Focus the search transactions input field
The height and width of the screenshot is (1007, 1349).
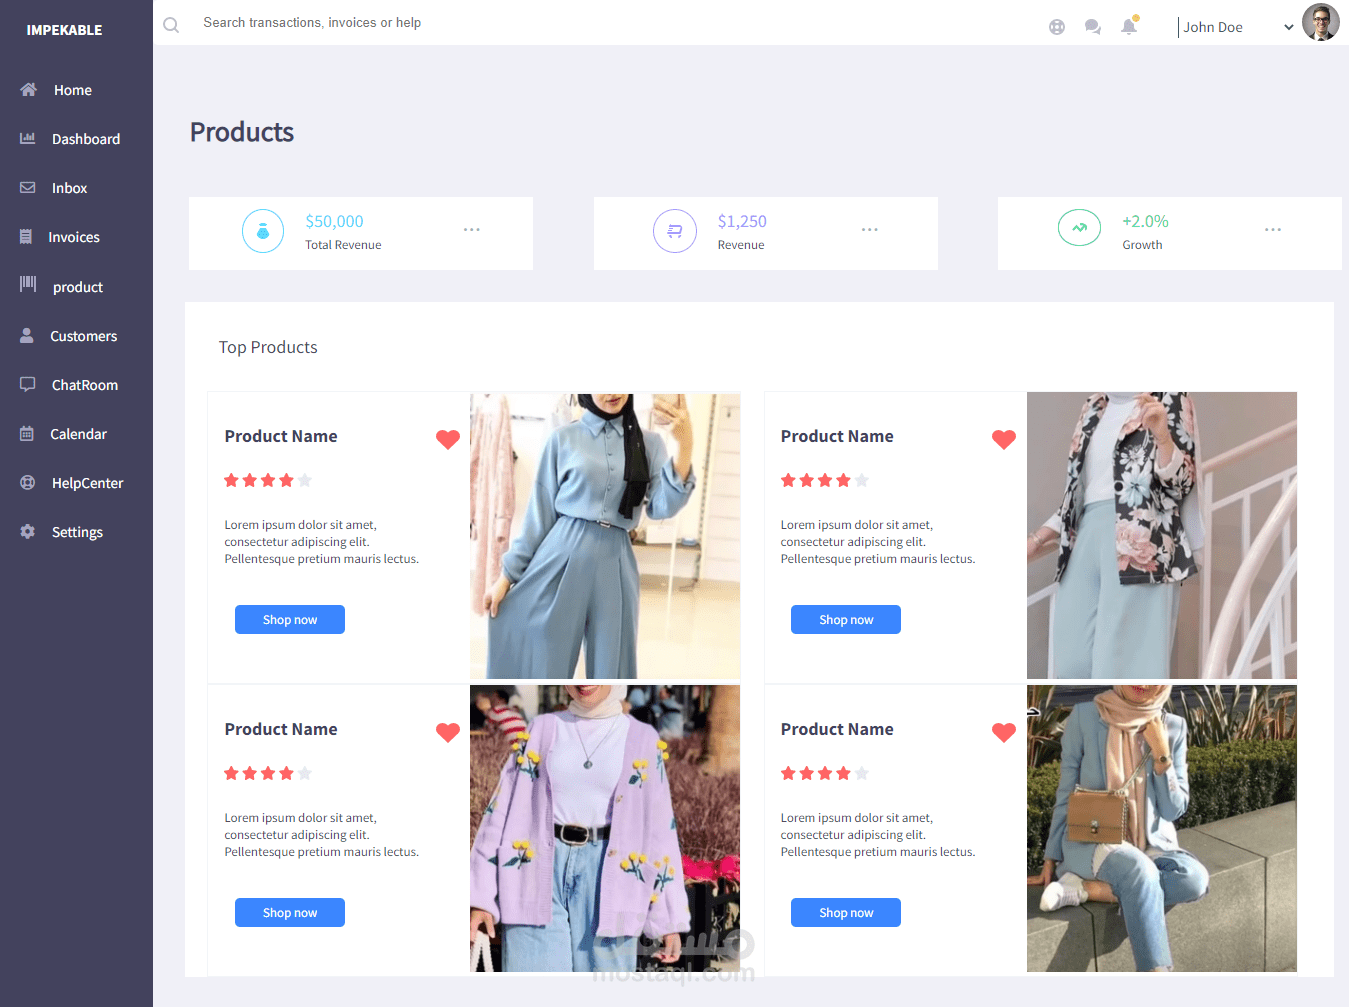coord(312,23)
